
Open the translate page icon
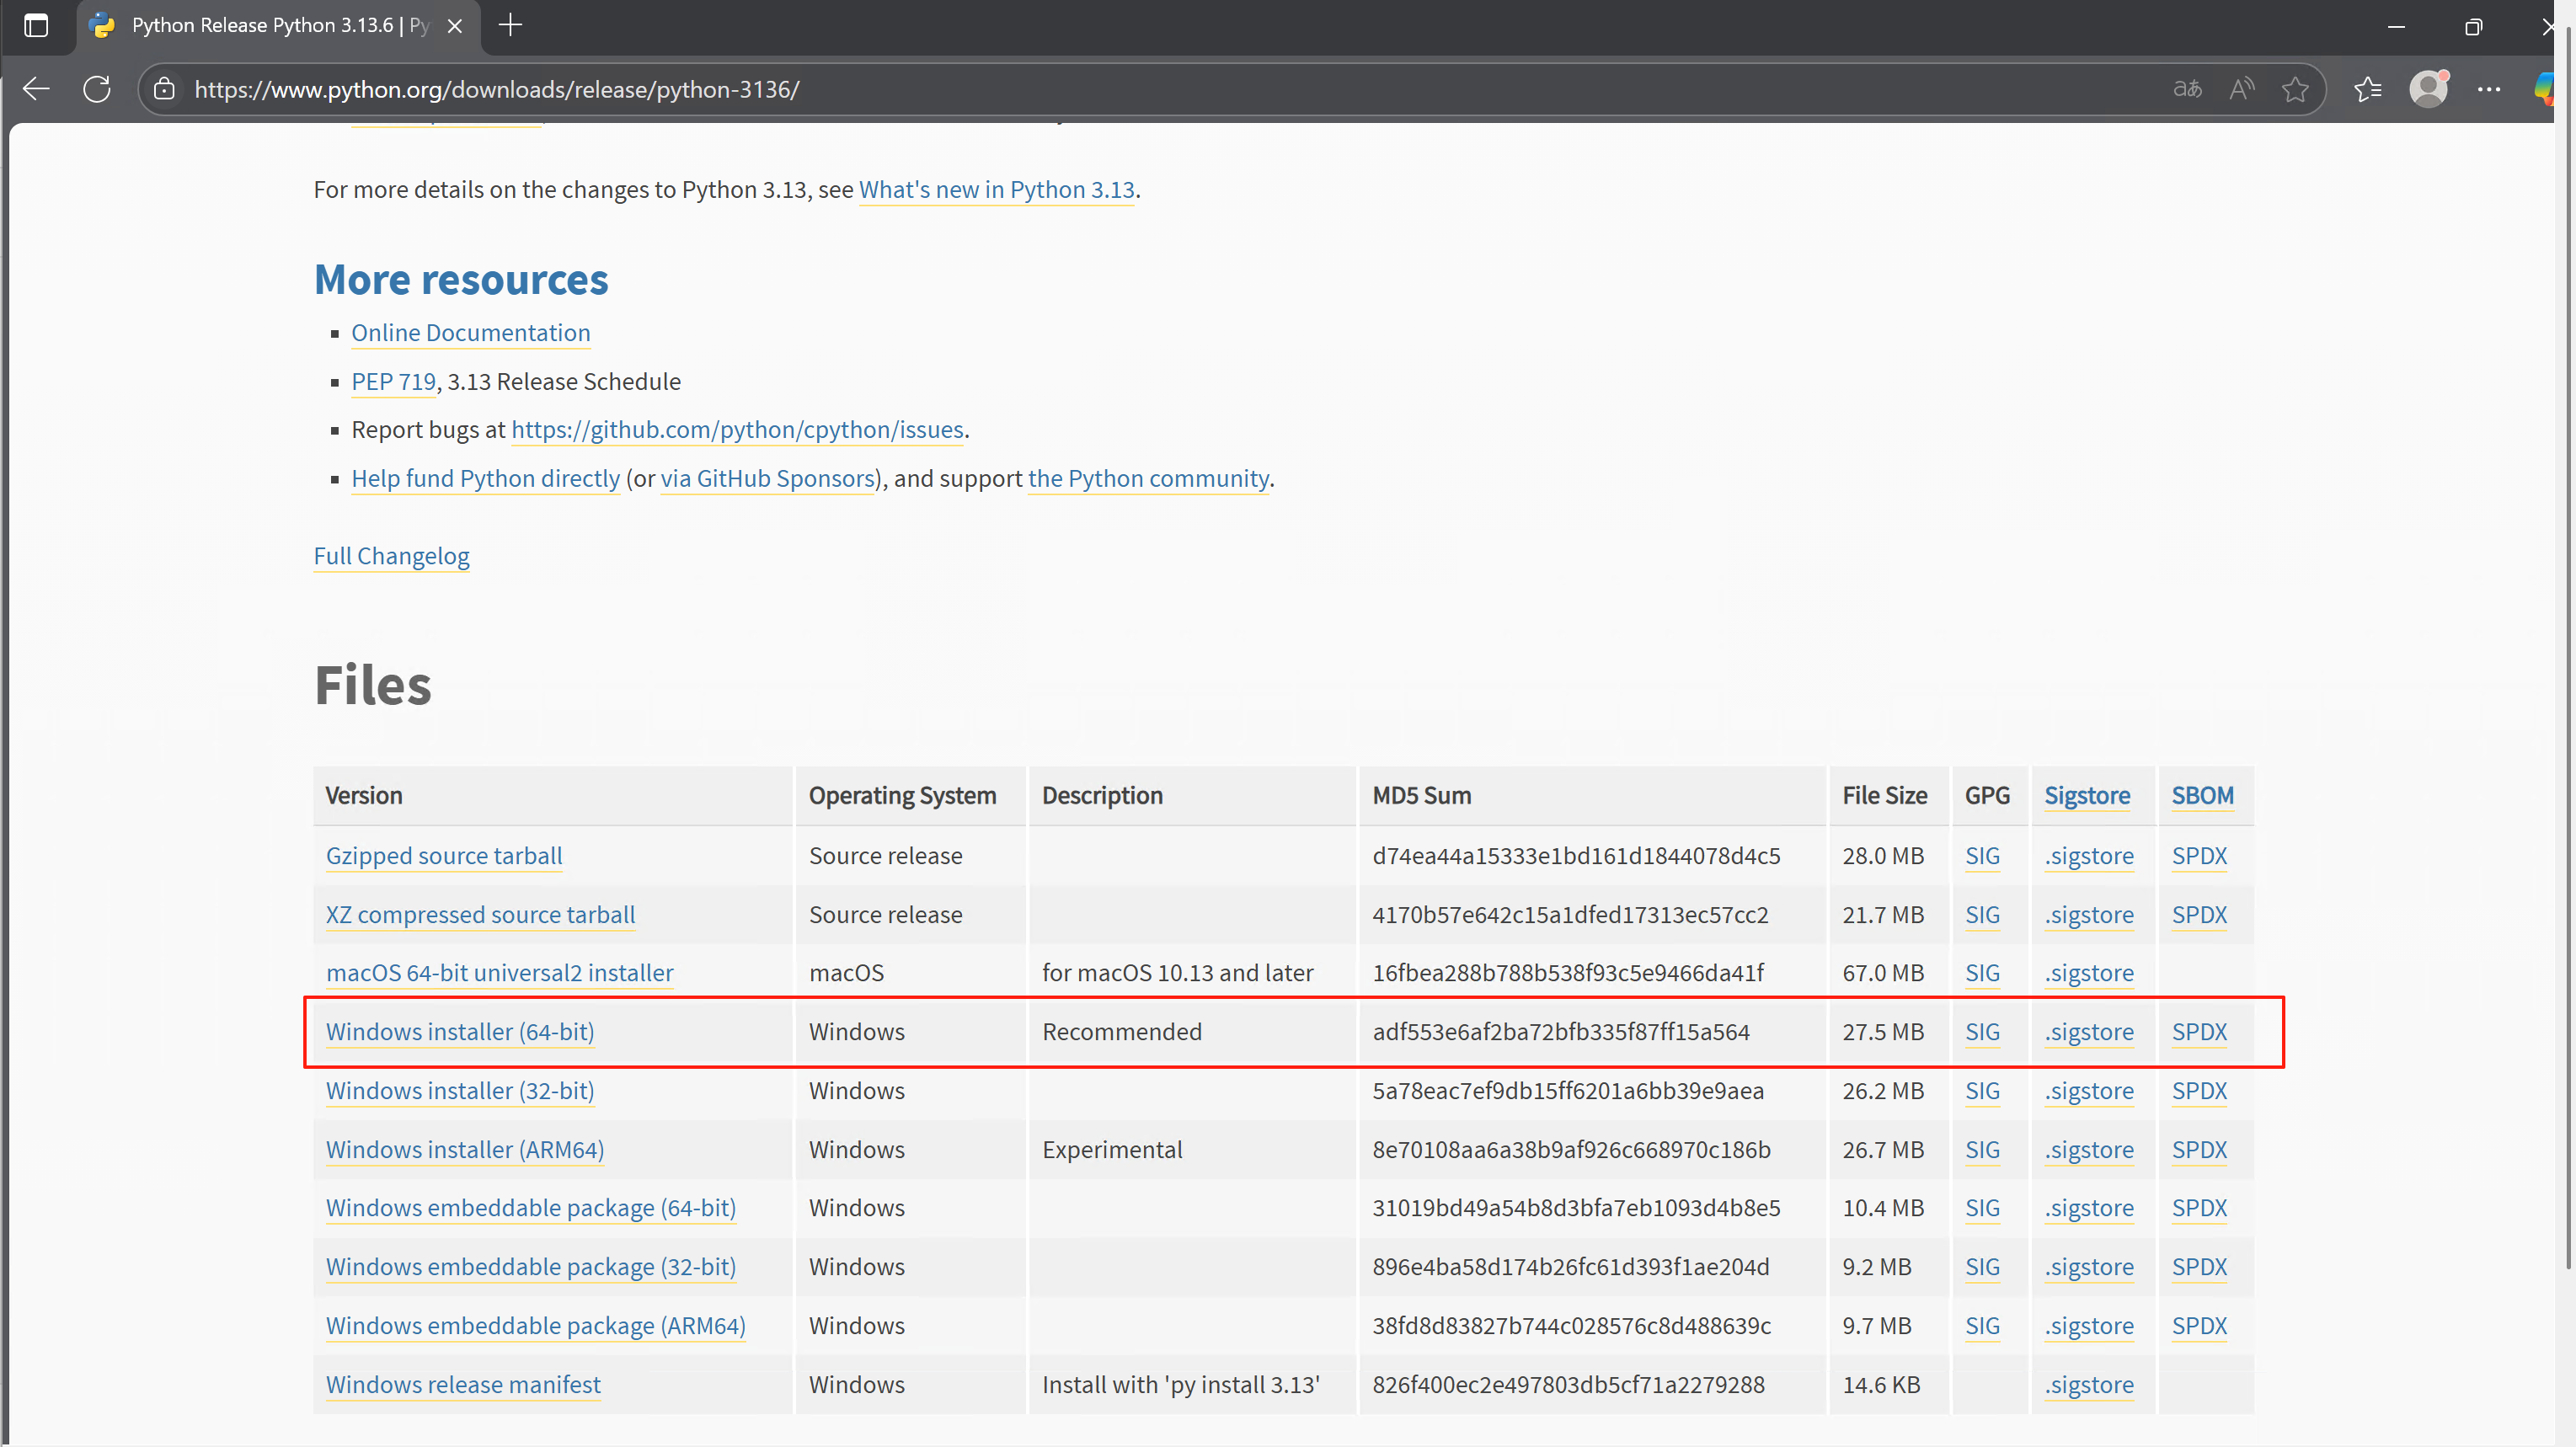tap(2187, 89)
